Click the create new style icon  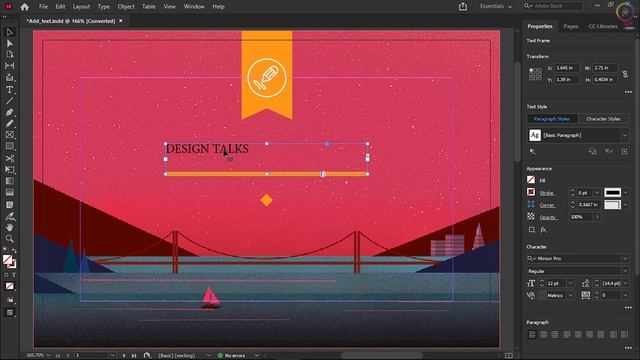pyautogui.click(x=624, y=151)
